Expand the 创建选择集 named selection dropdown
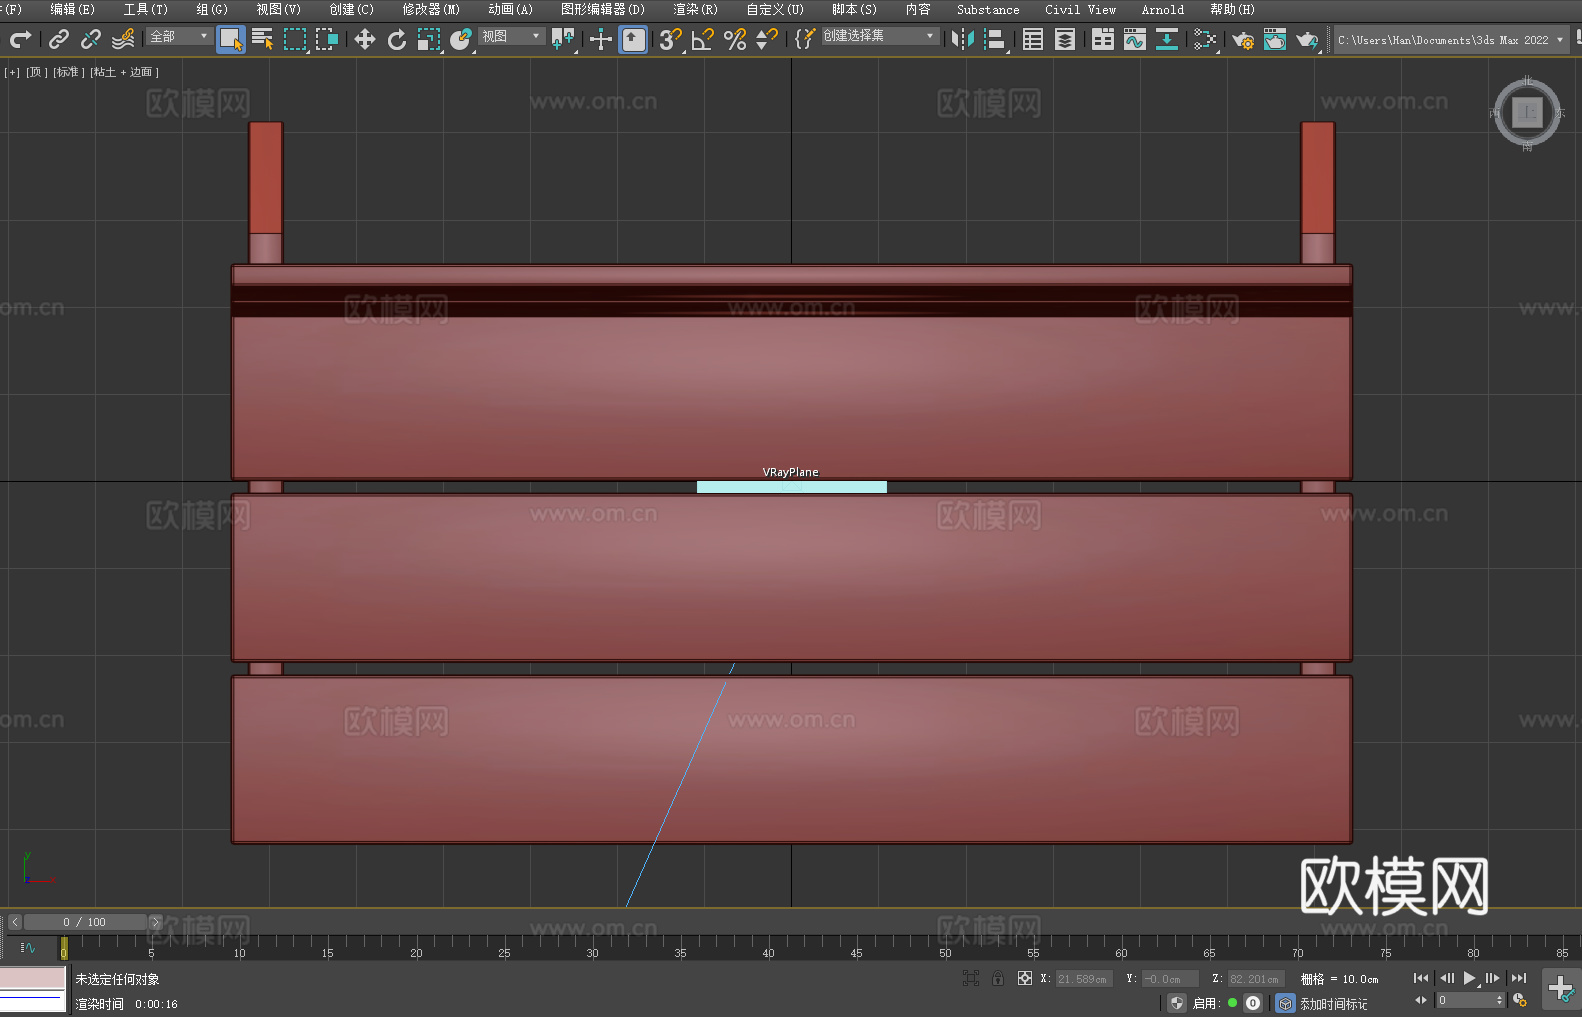The width and height of the screenshot is (1582, 1017). pos(880,36)
